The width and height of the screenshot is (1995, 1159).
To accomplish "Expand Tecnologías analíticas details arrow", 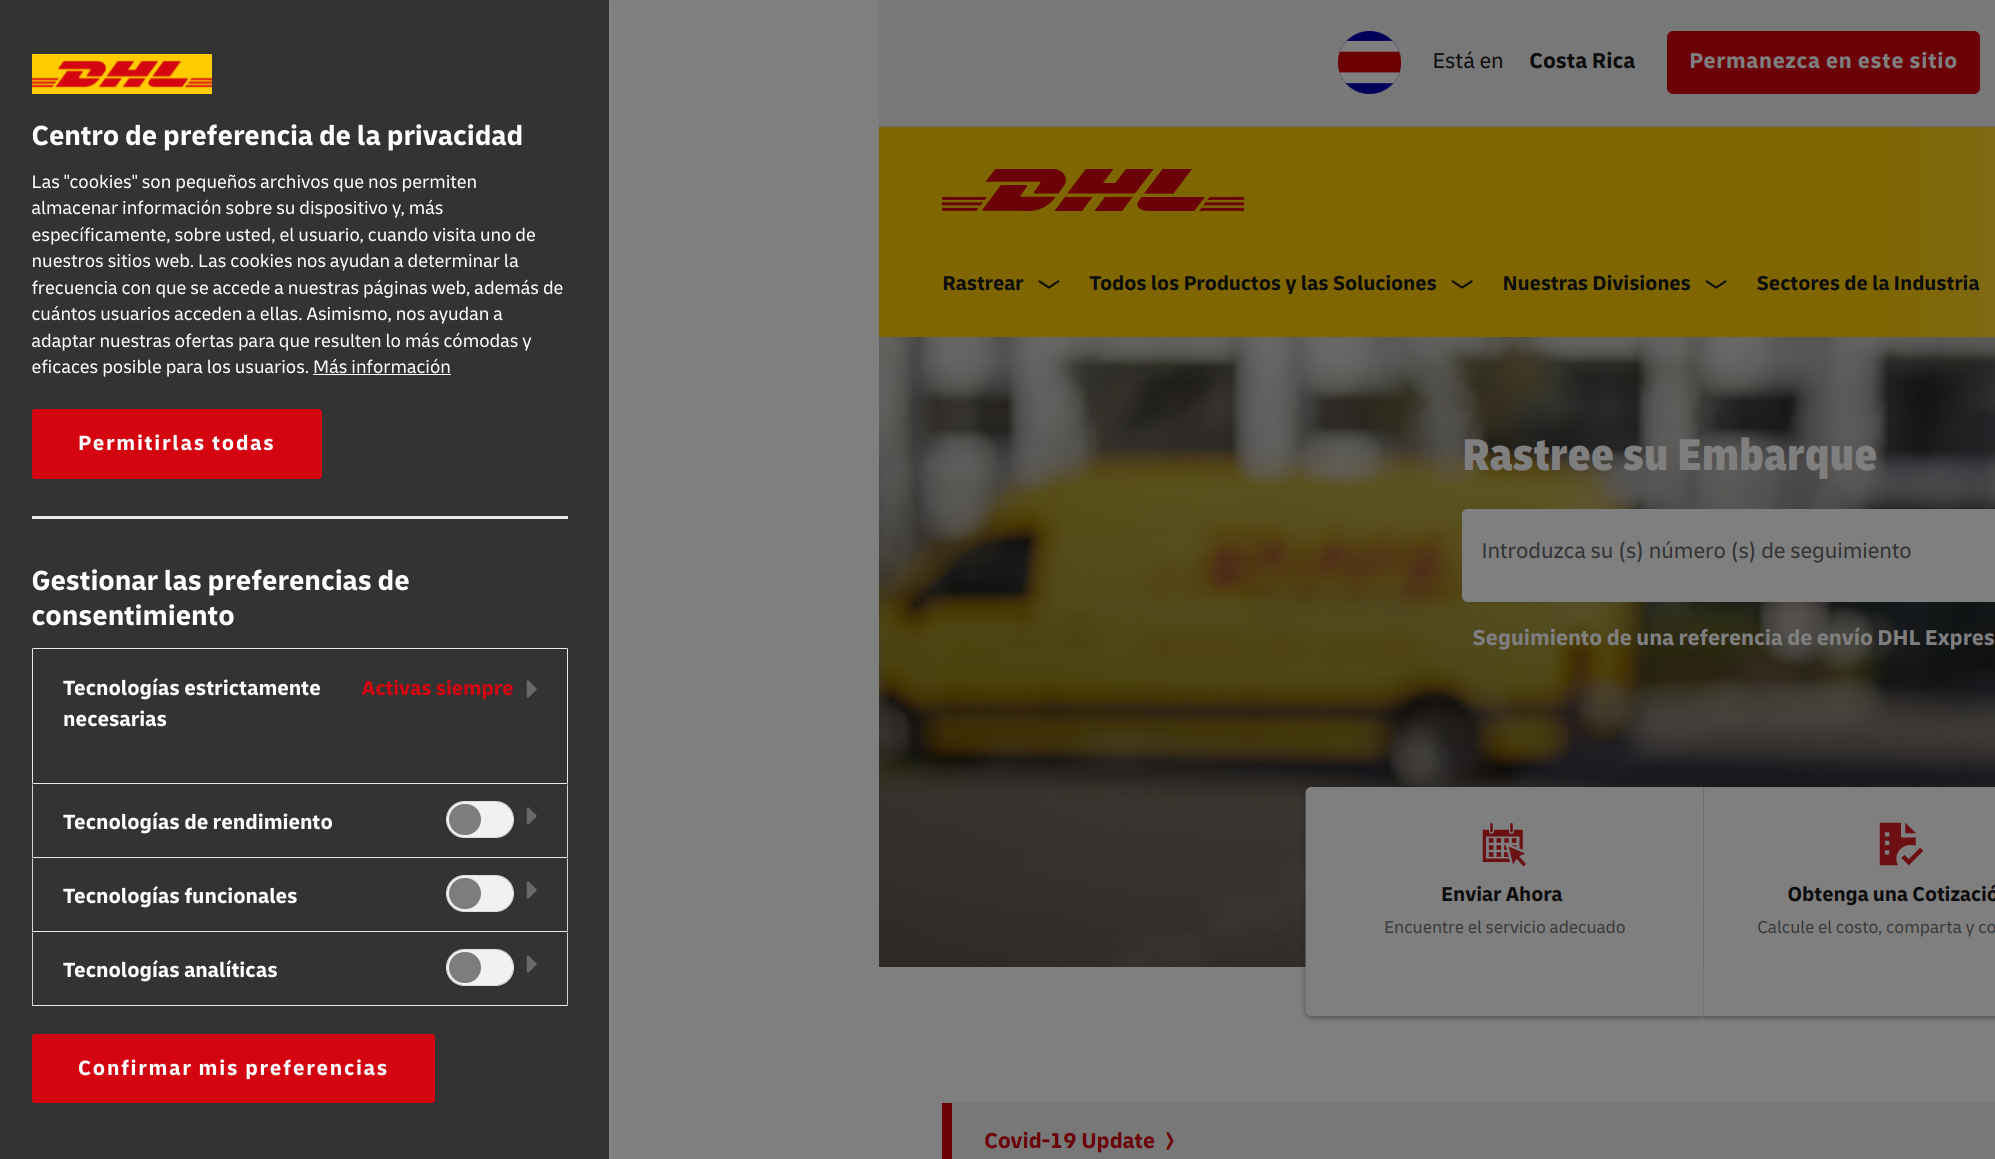I will click(532, 965).
